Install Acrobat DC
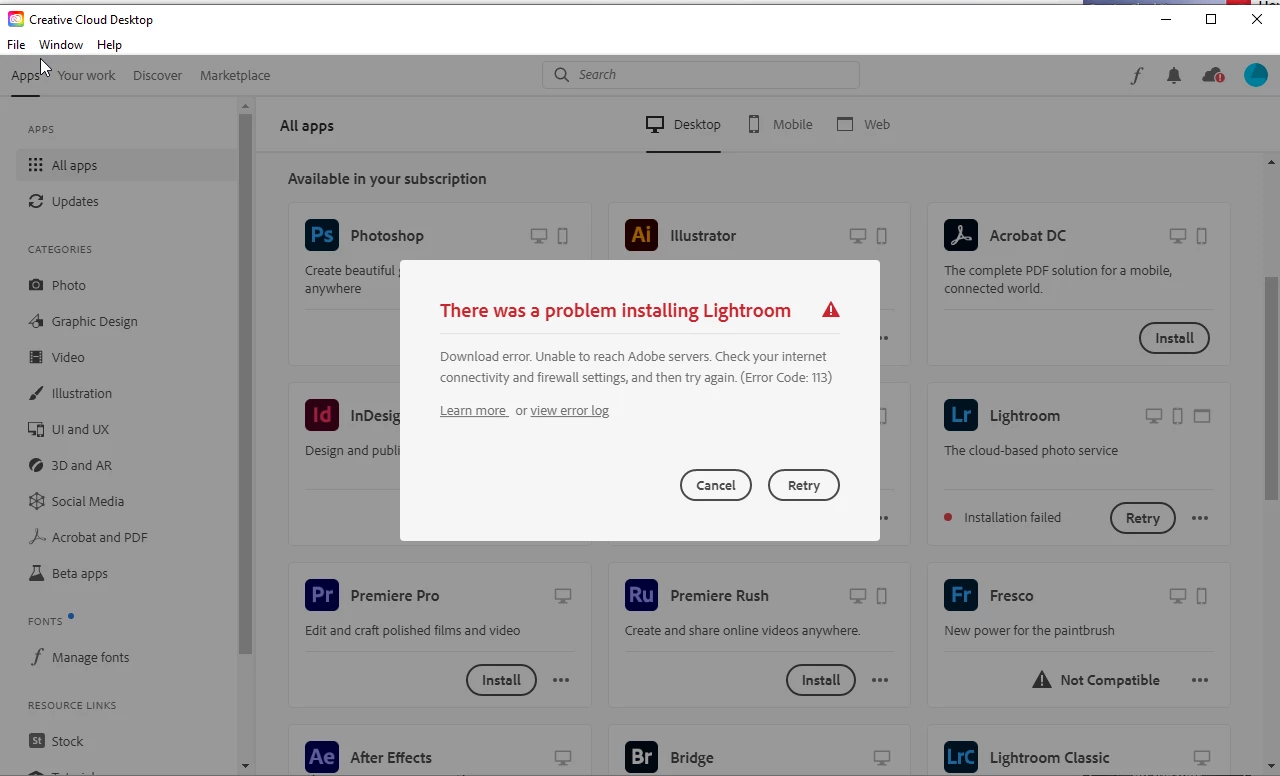This screenshot has height=776, width=1280. click(1174, 338)
